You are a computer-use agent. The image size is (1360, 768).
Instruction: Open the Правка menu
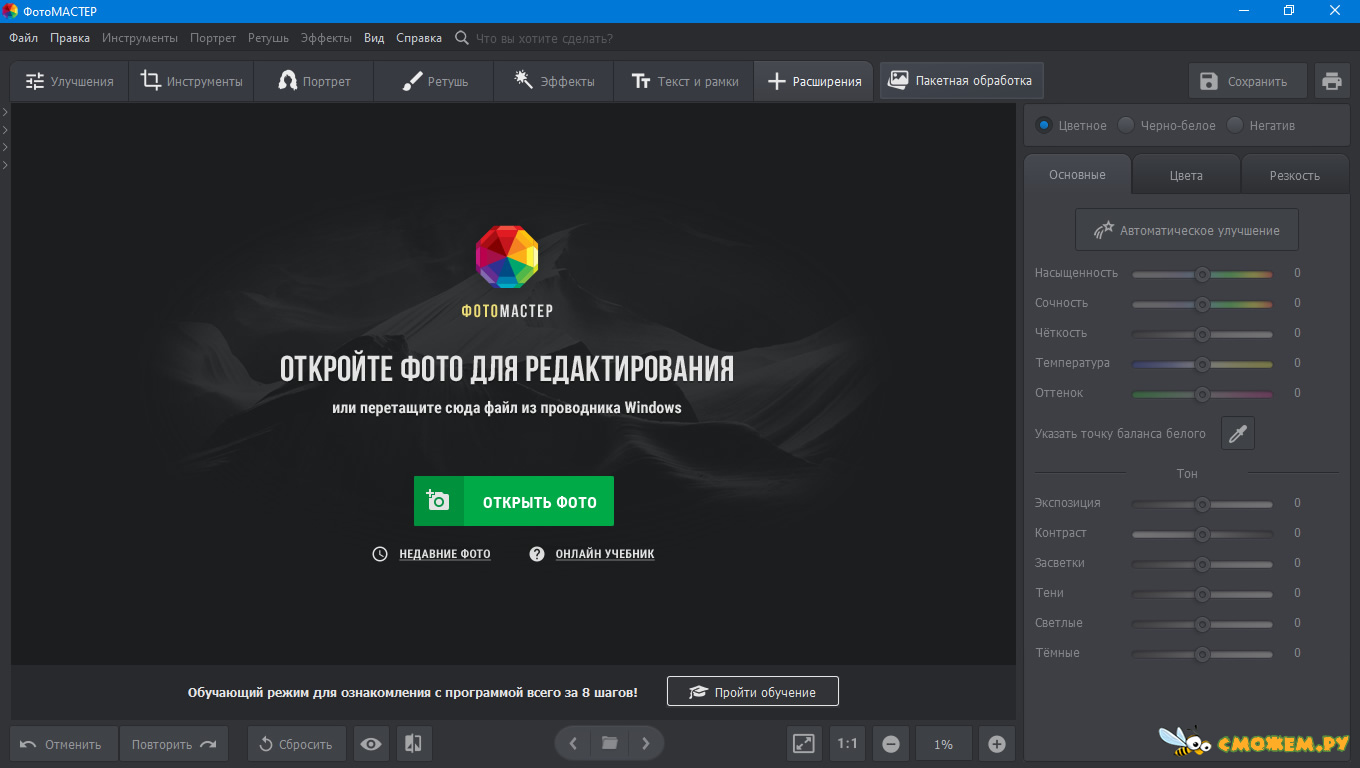click(x=70, y=38)
